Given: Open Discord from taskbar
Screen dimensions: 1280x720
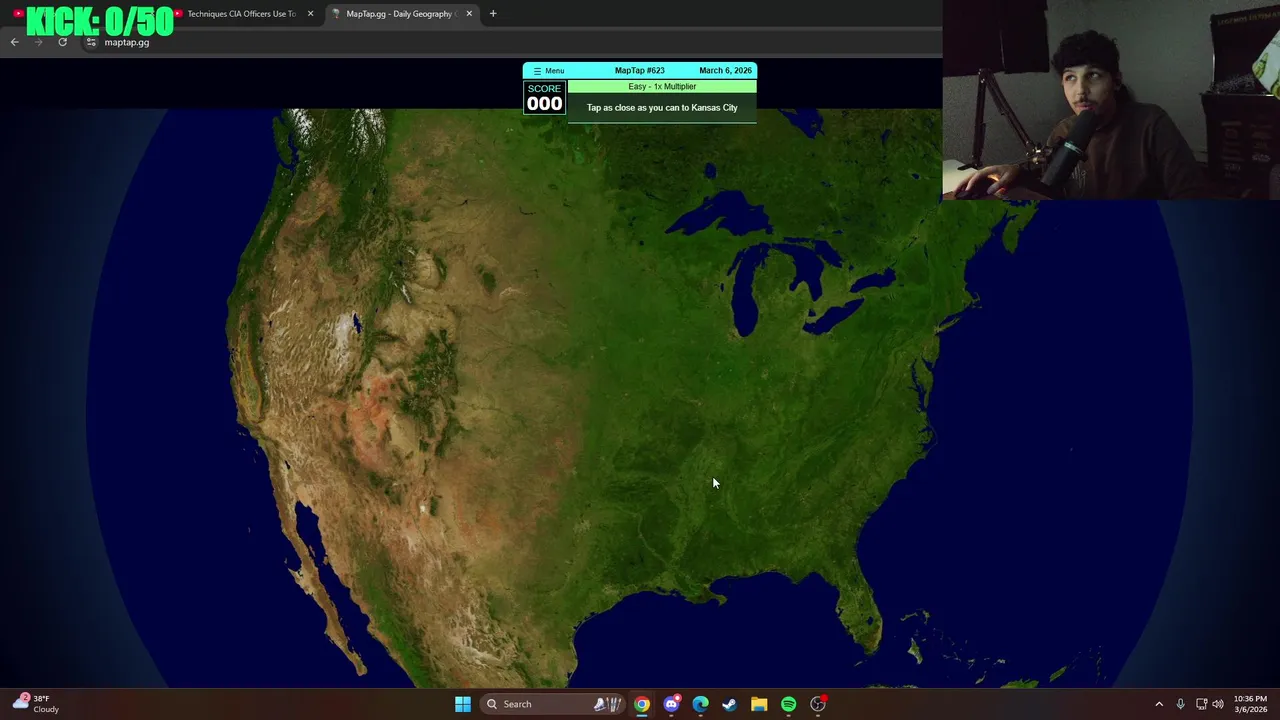Looking at the screenshot, I should pyautogui.click(x=671, y=704).
